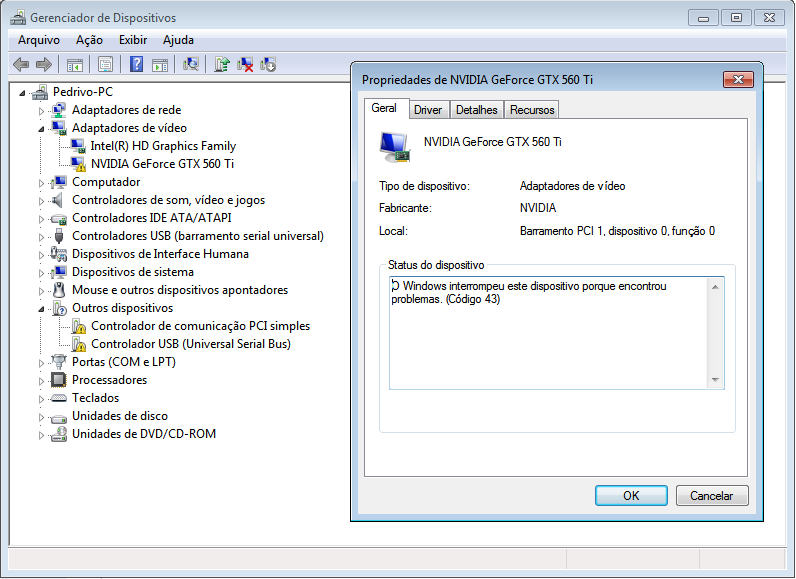Click the NVIDIA GeForce tree warning icon
The height and width of the screenshot is (579, 796).
pyautogui.click(x=78, y=164)
